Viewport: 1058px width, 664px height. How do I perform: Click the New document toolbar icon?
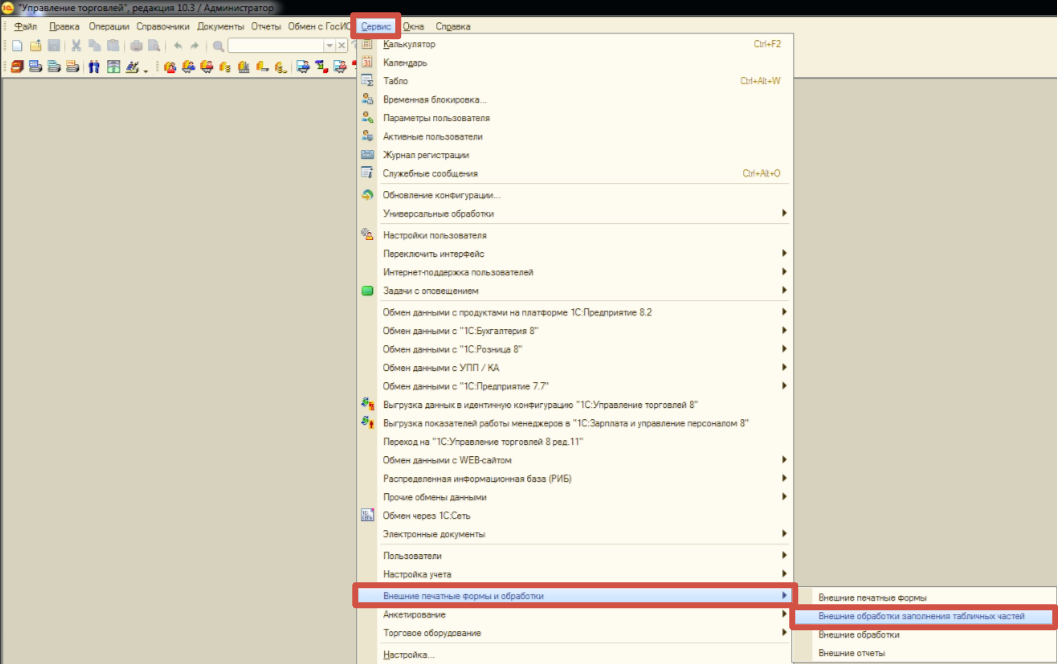pyautogui.click(x=18, y=45)
